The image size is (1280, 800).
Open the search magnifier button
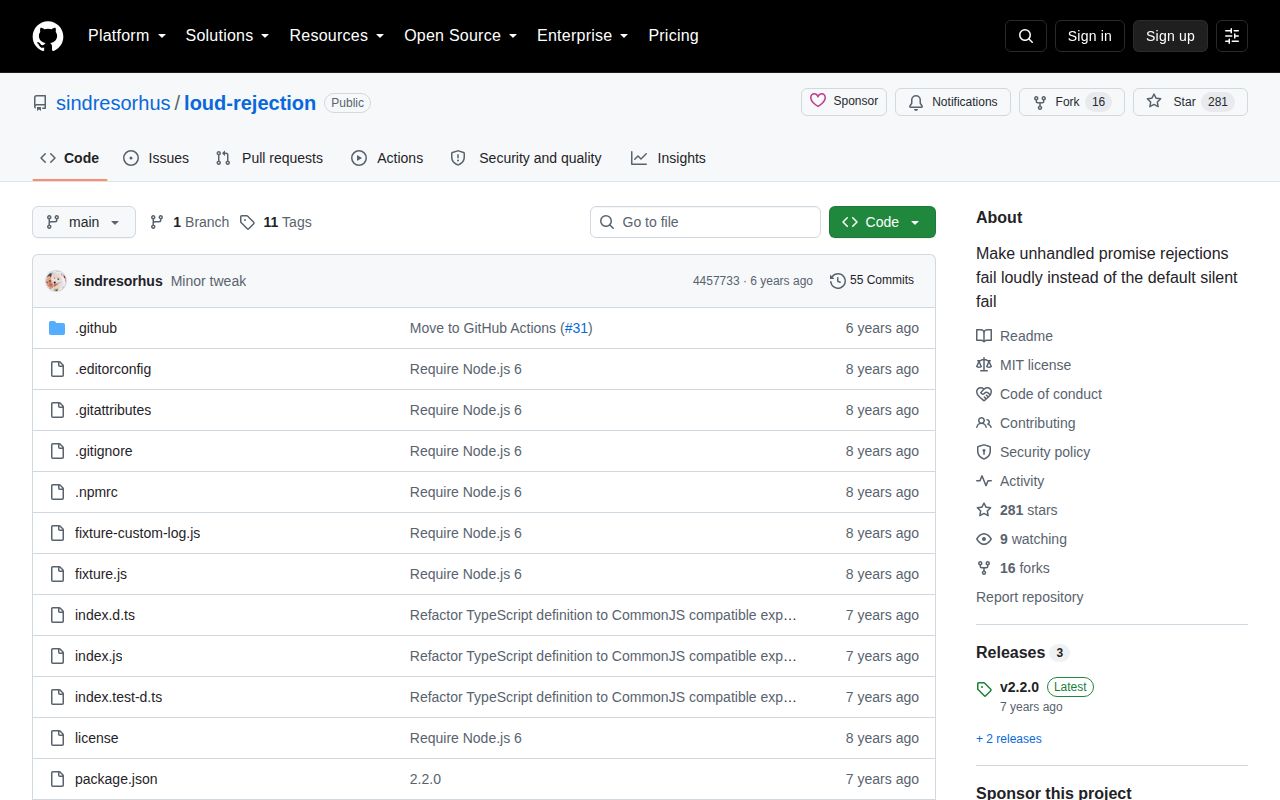pyautogui.click(x=1026, y=36)
